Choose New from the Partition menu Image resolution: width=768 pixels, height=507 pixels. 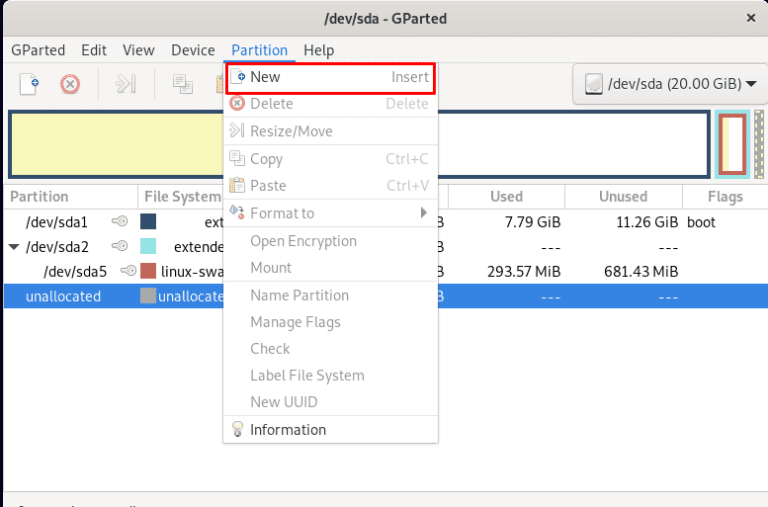(x=329, y=77)
